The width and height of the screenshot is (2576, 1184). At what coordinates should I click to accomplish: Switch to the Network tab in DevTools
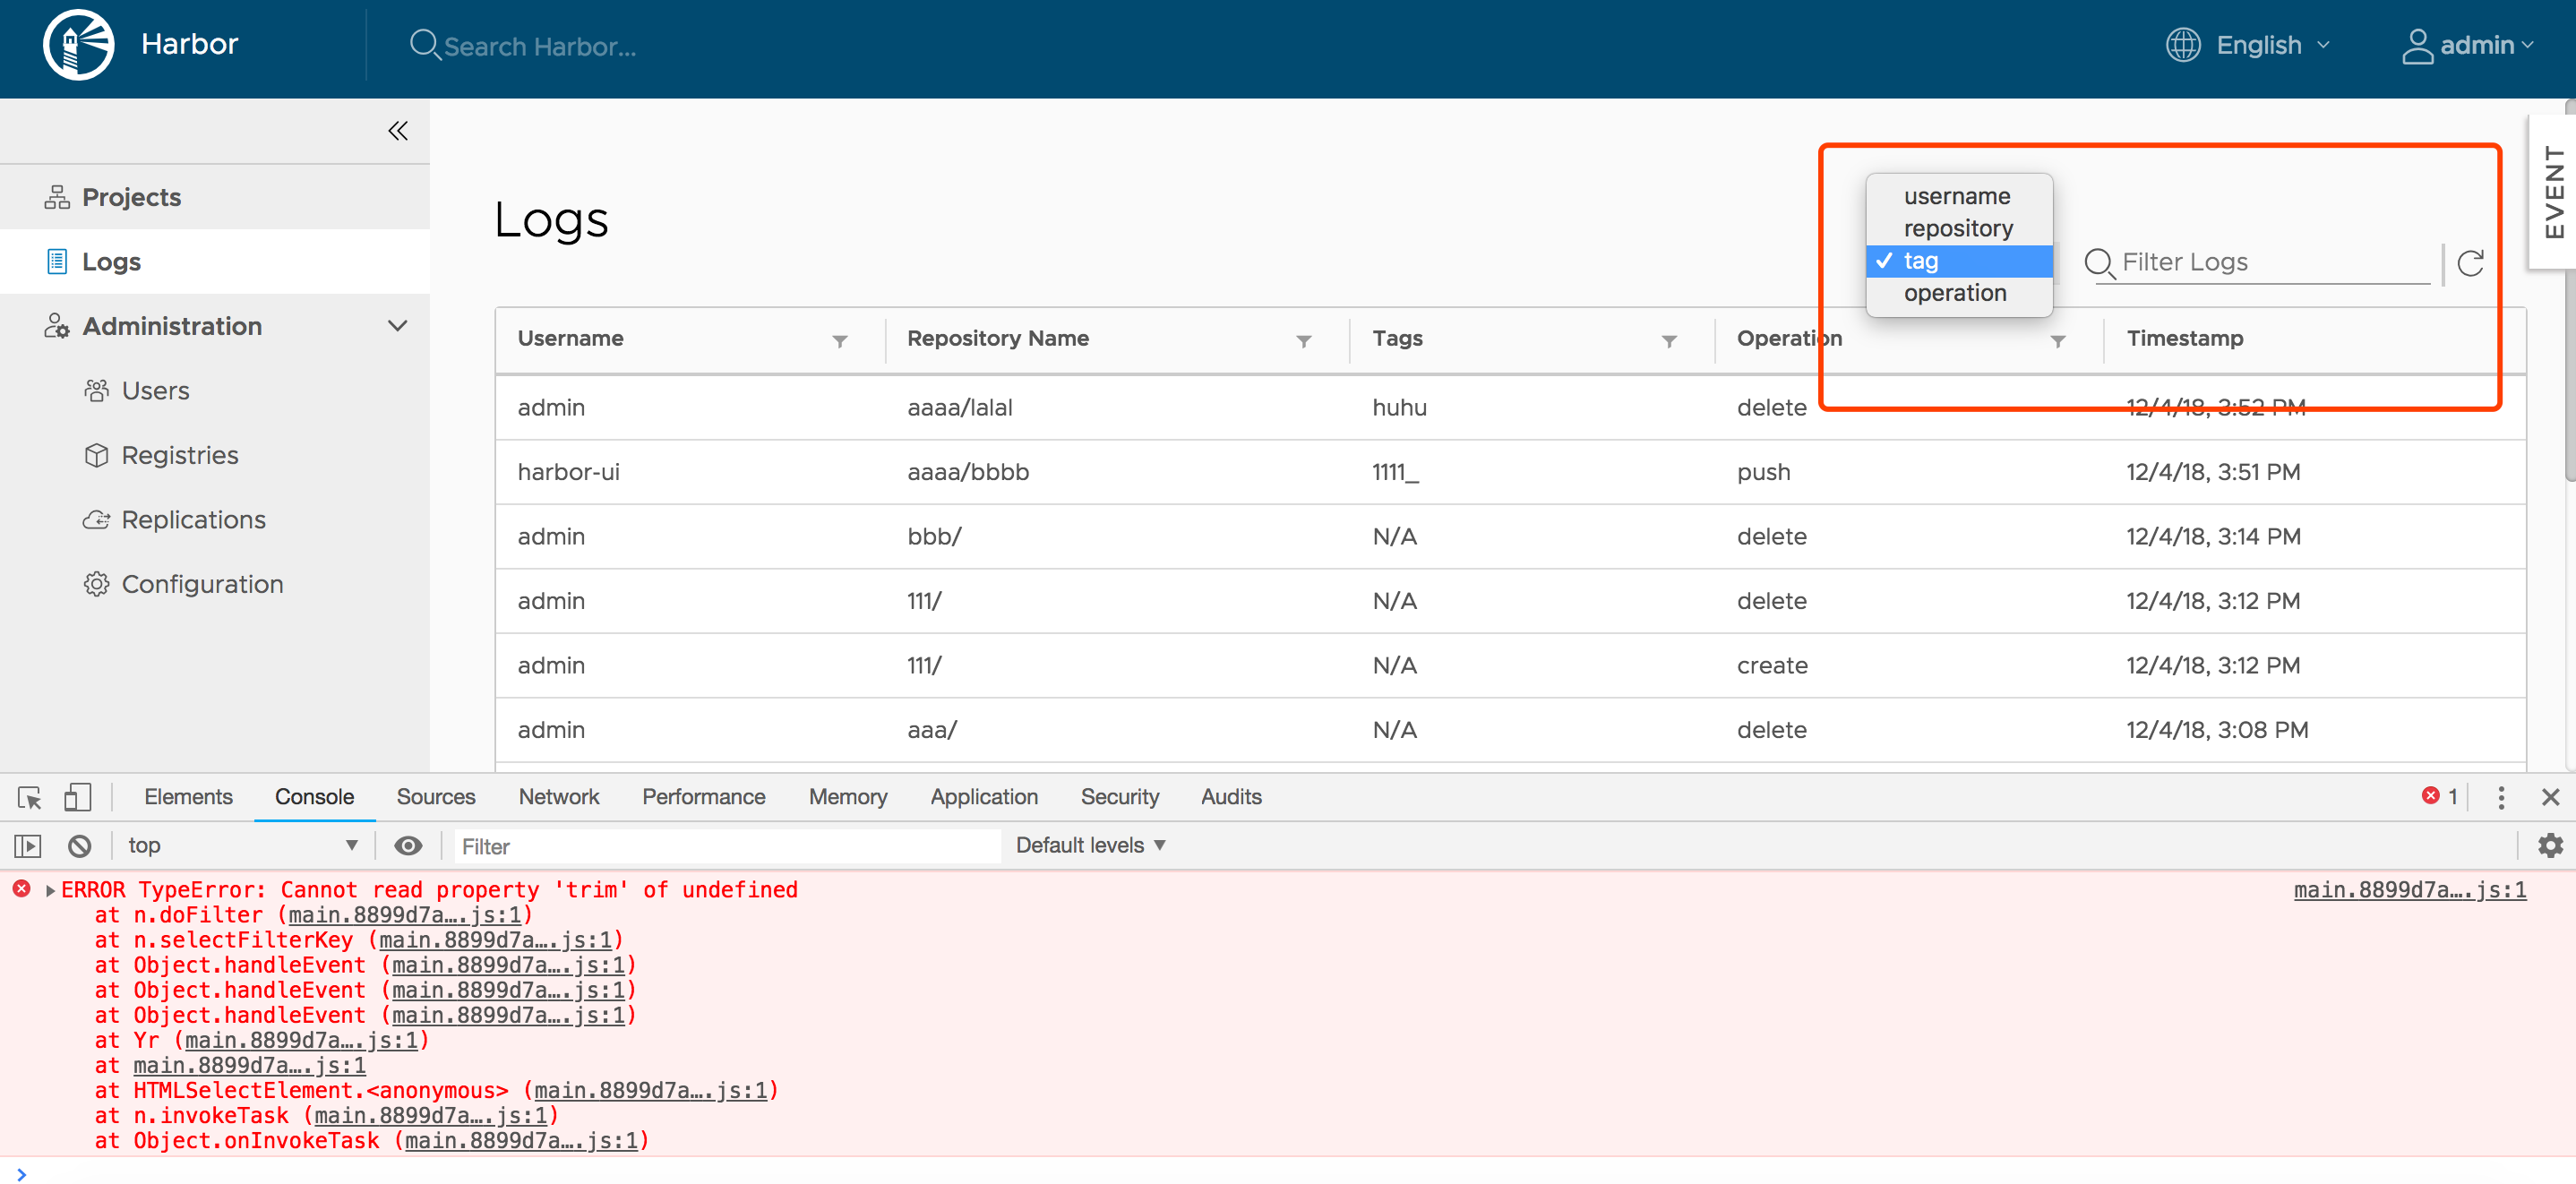click(x=559, y=796)
